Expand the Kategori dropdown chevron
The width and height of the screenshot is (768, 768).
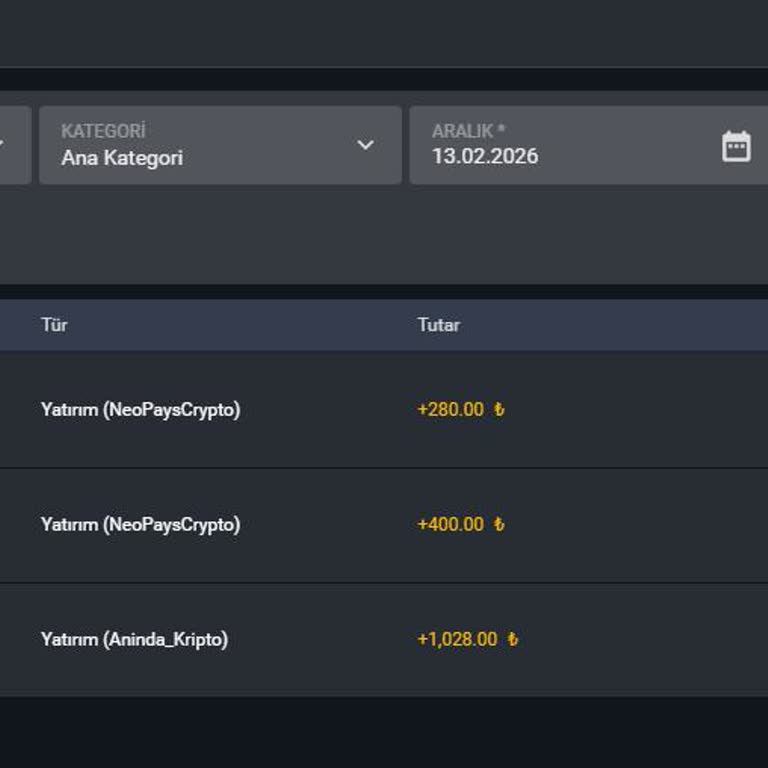pyautogui.click(x=366, y=145)
